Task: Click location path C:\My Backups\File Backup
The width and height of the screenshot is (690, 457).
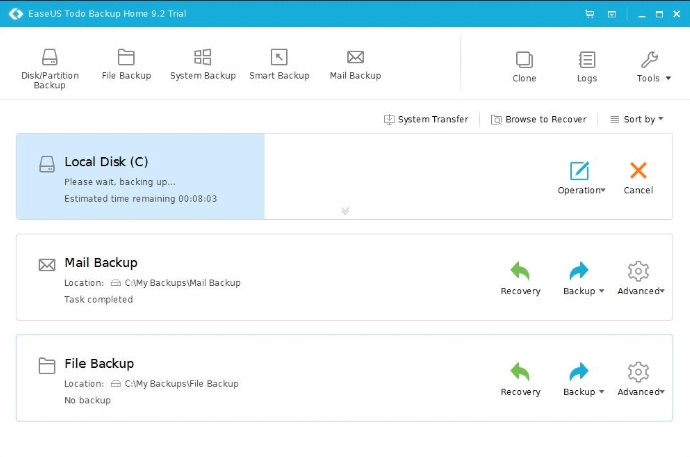Action: click(x=181, y=384)
